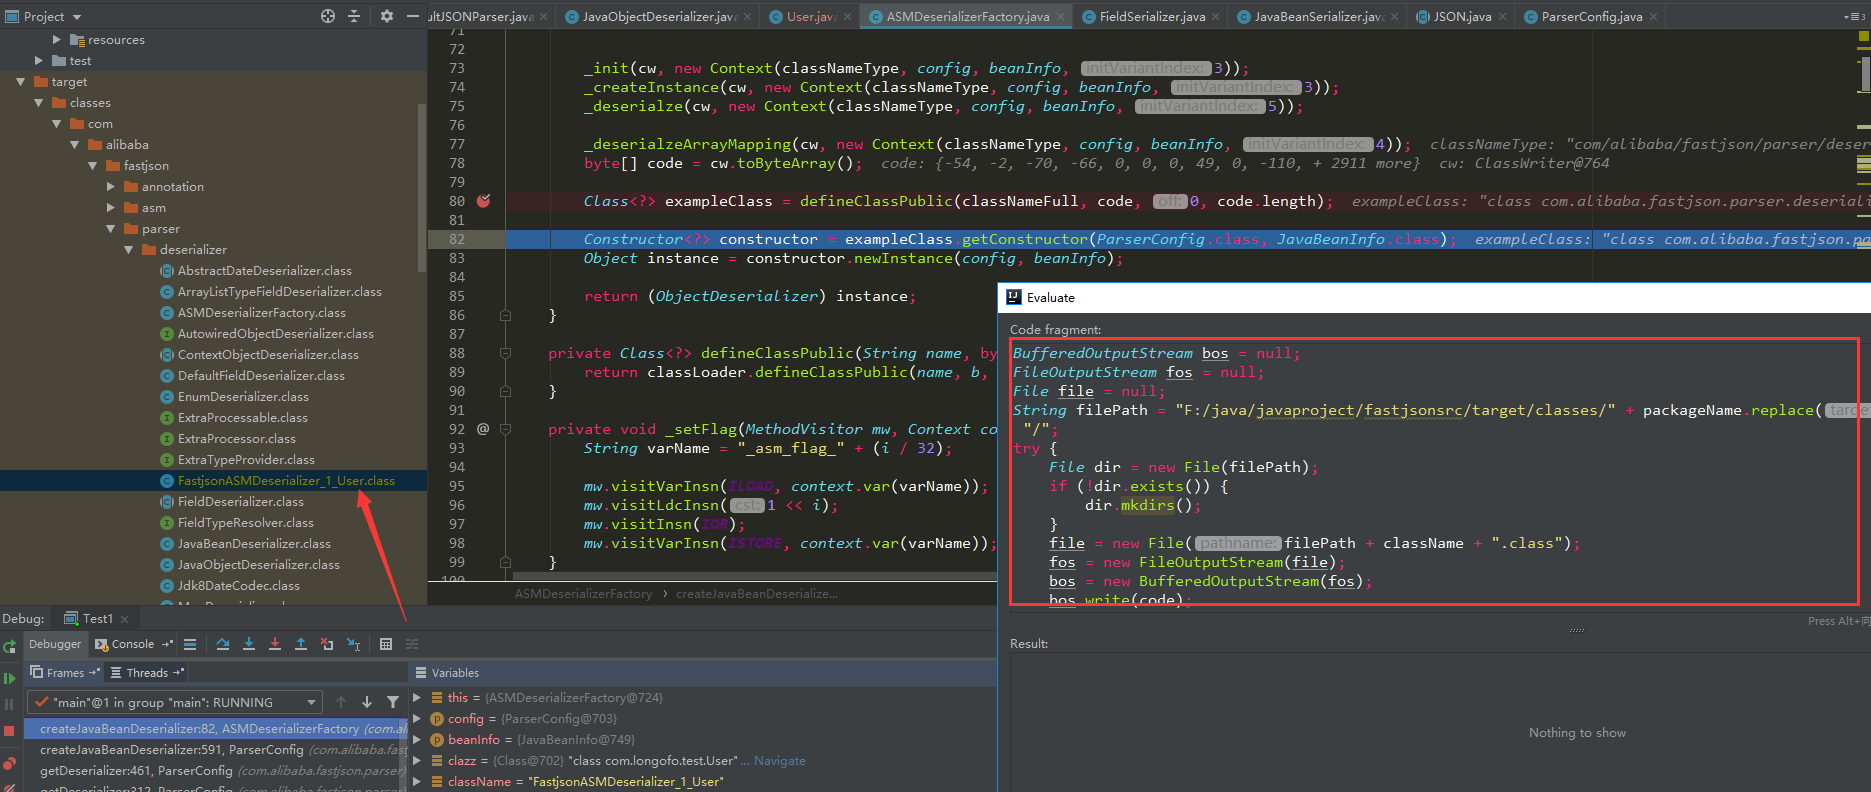Stop the debug session
Viewport: 1871px width, 792px height.
[x=10, y=732]
